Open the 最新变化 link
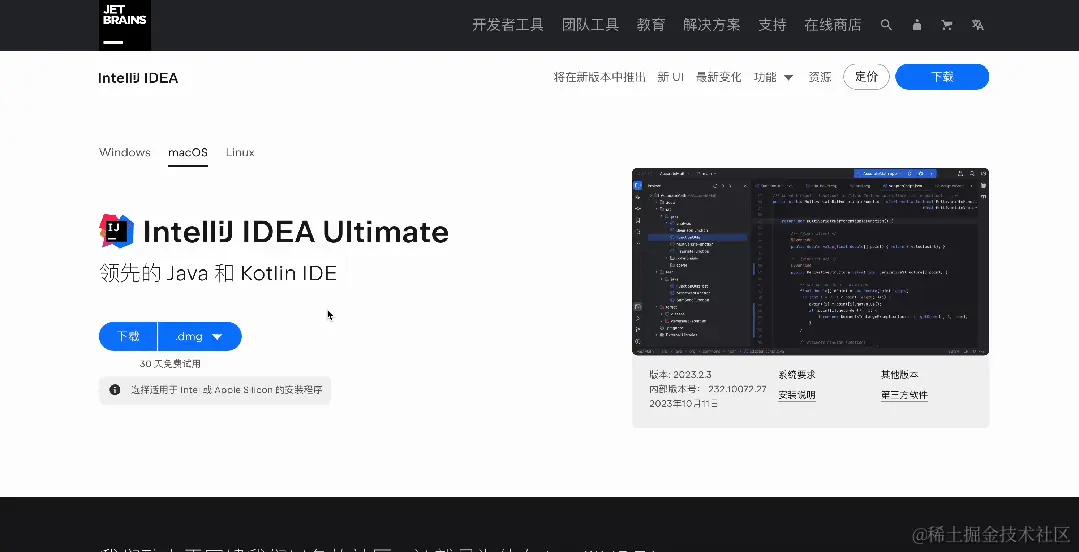The image size is (1079, 552). tap(718, 77)
